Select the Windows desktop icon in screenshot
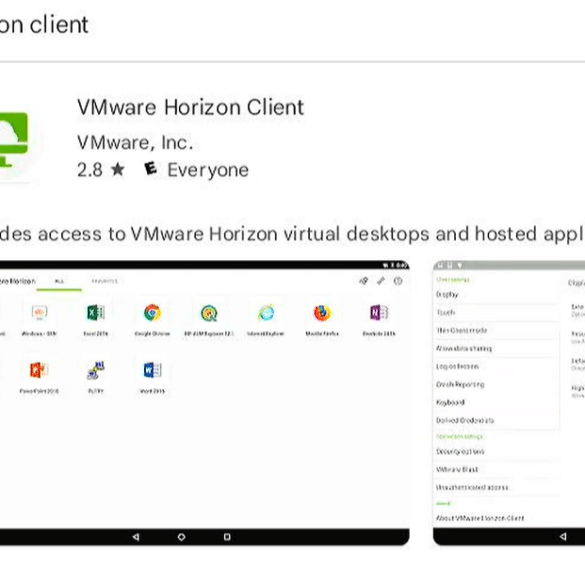Screen dimensions: 585x585 pyautogui.click(x=39, y=313)
